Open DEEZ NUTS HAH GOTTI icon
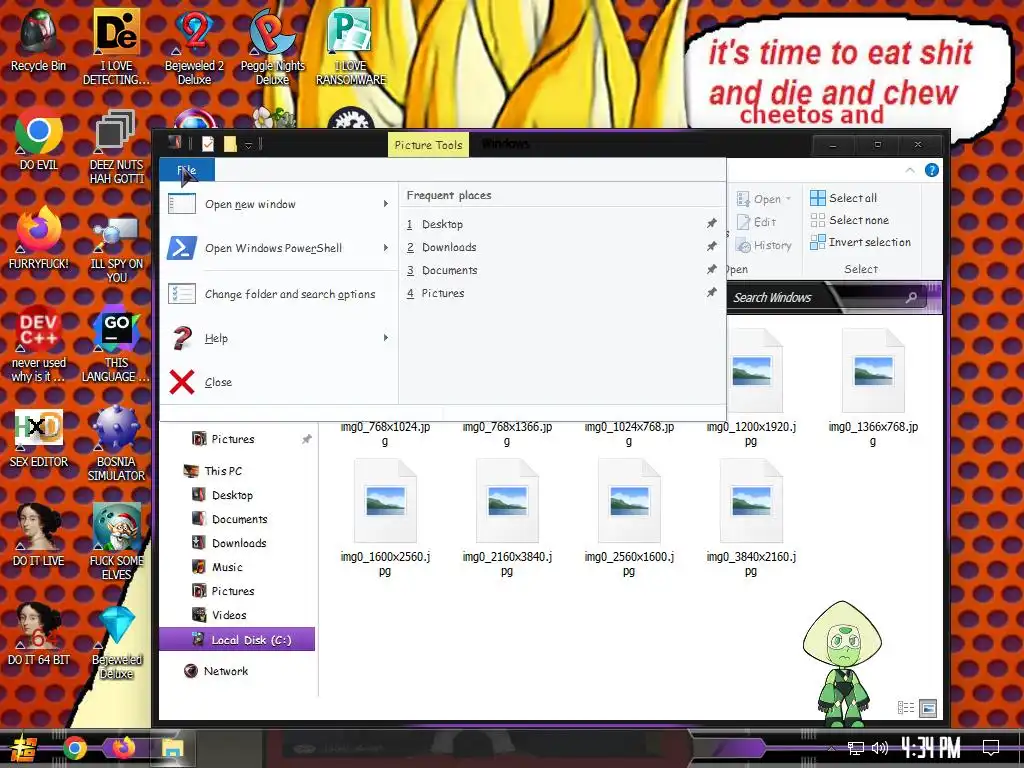This screenshot has width=1024, height=768. coord(116,146)
